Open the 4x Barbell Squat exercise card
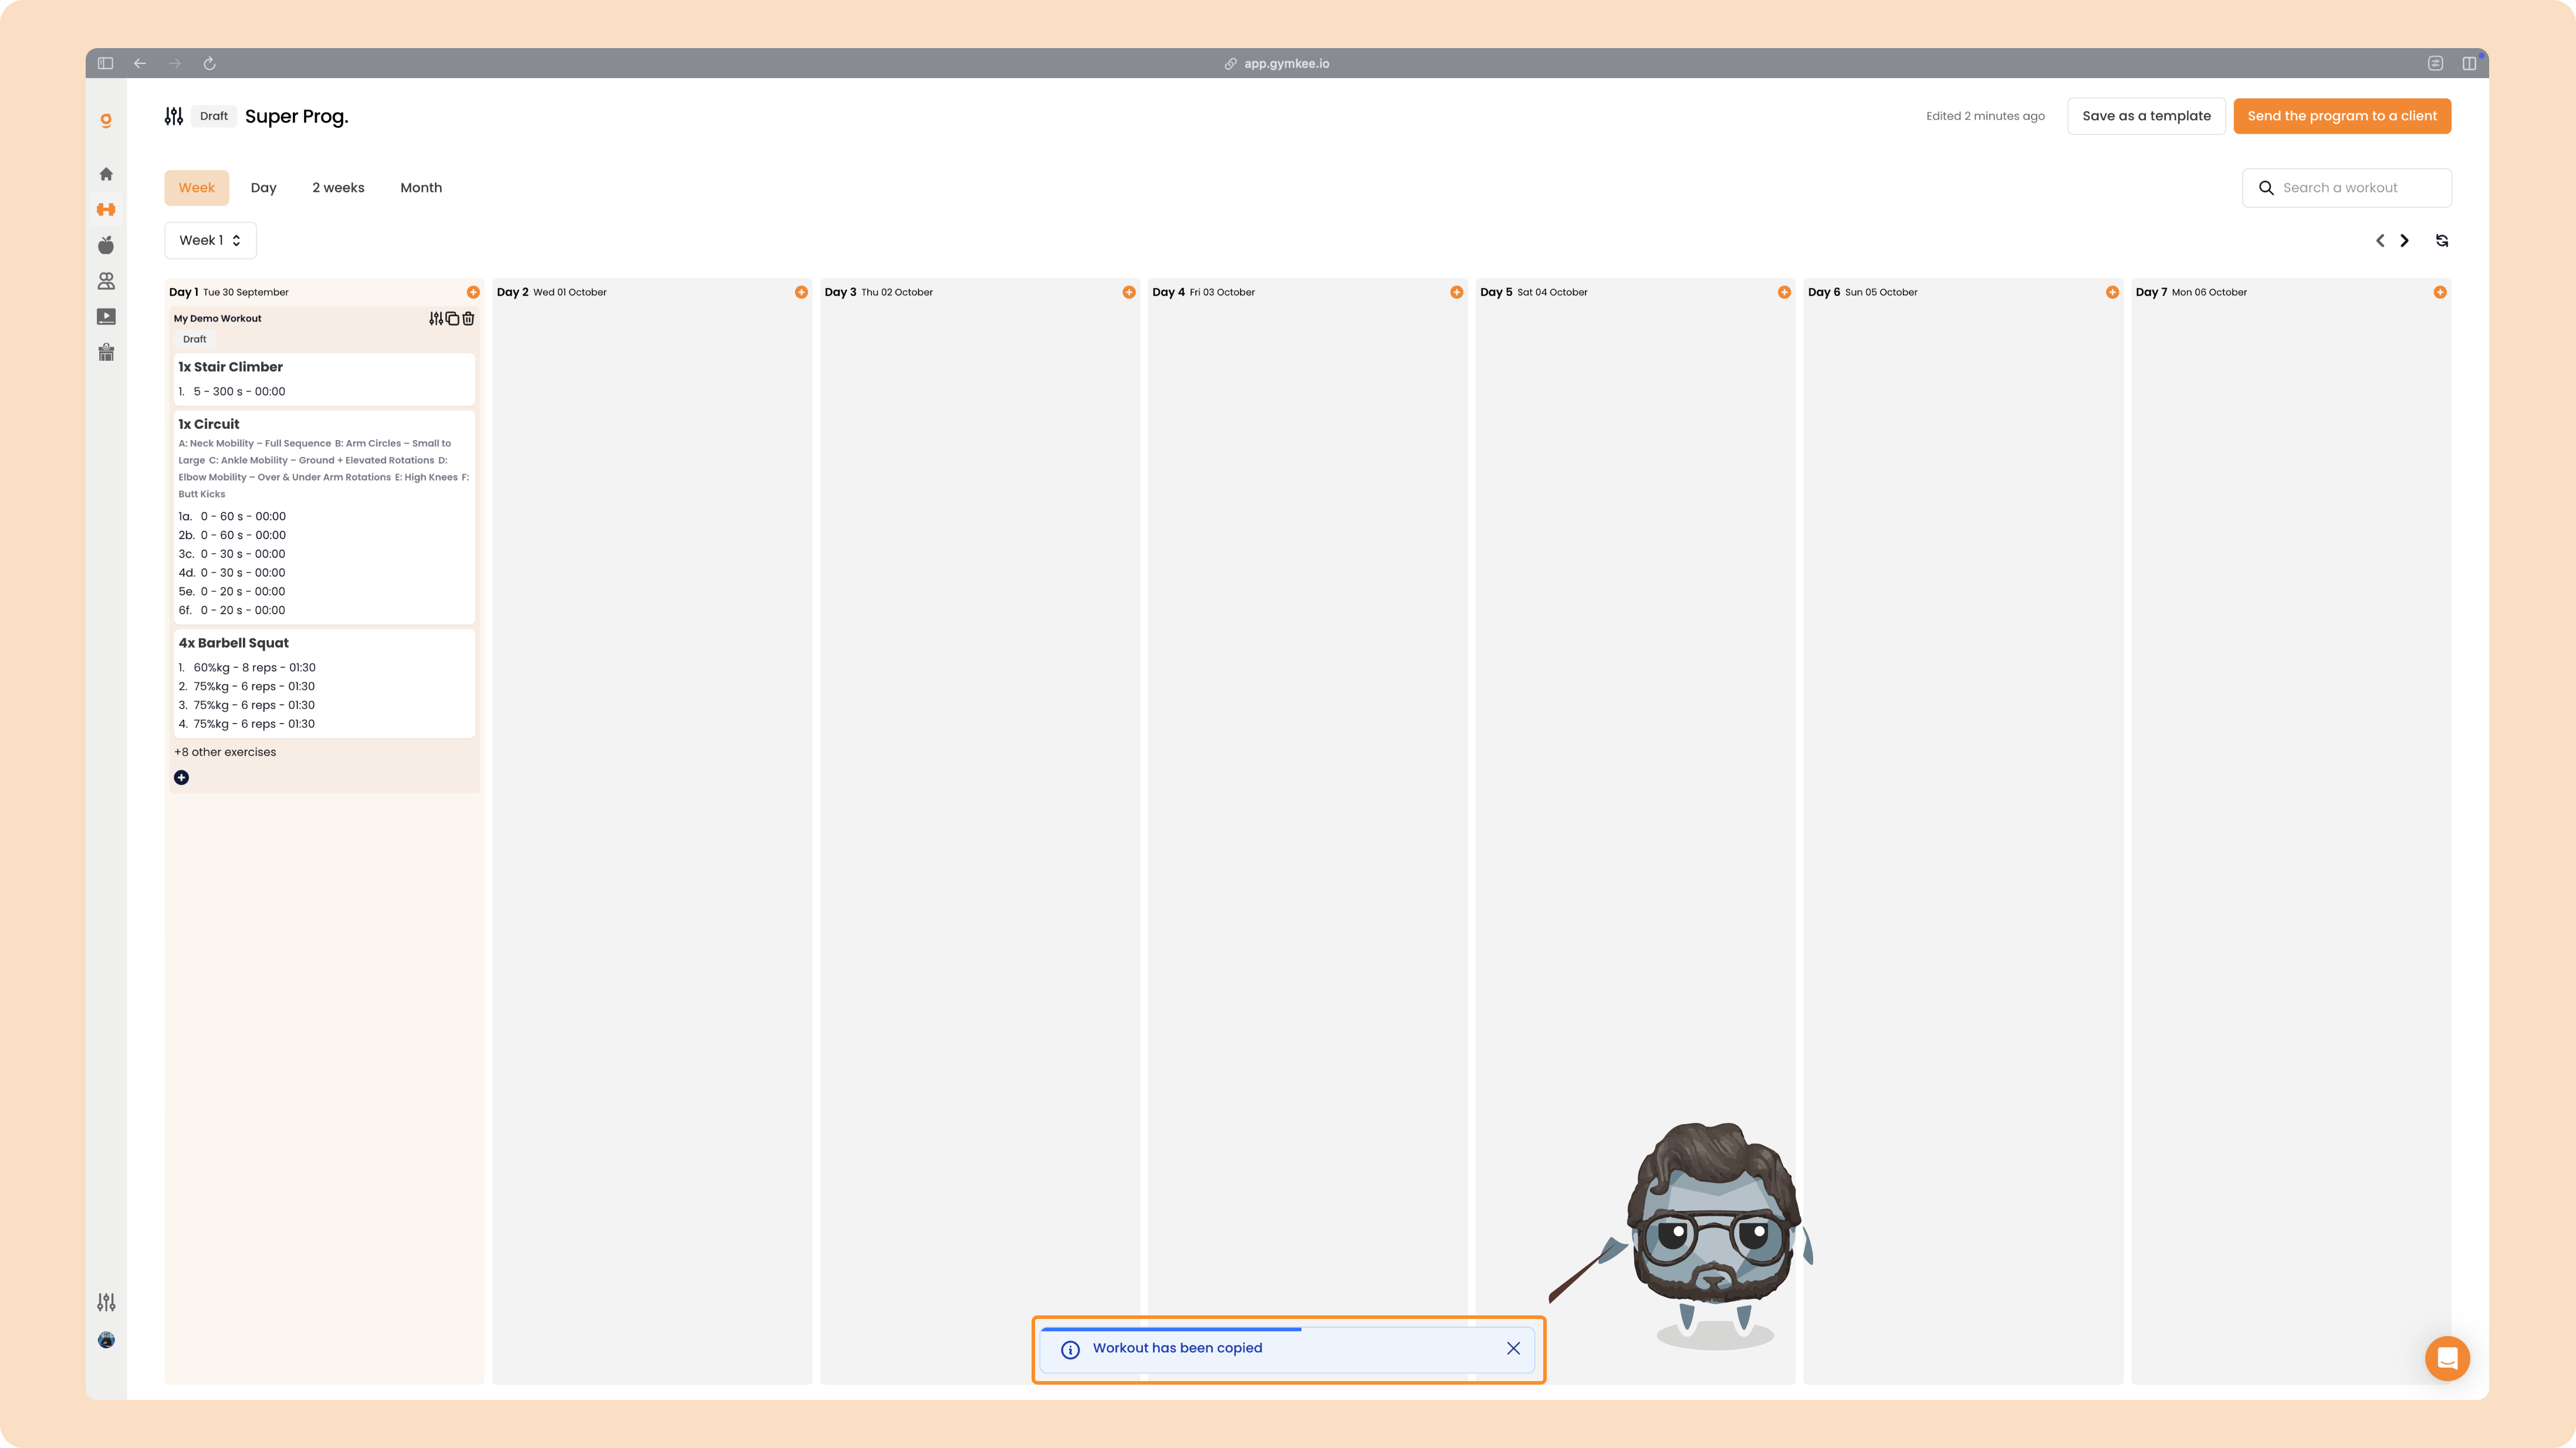 (x=324, y=684)
